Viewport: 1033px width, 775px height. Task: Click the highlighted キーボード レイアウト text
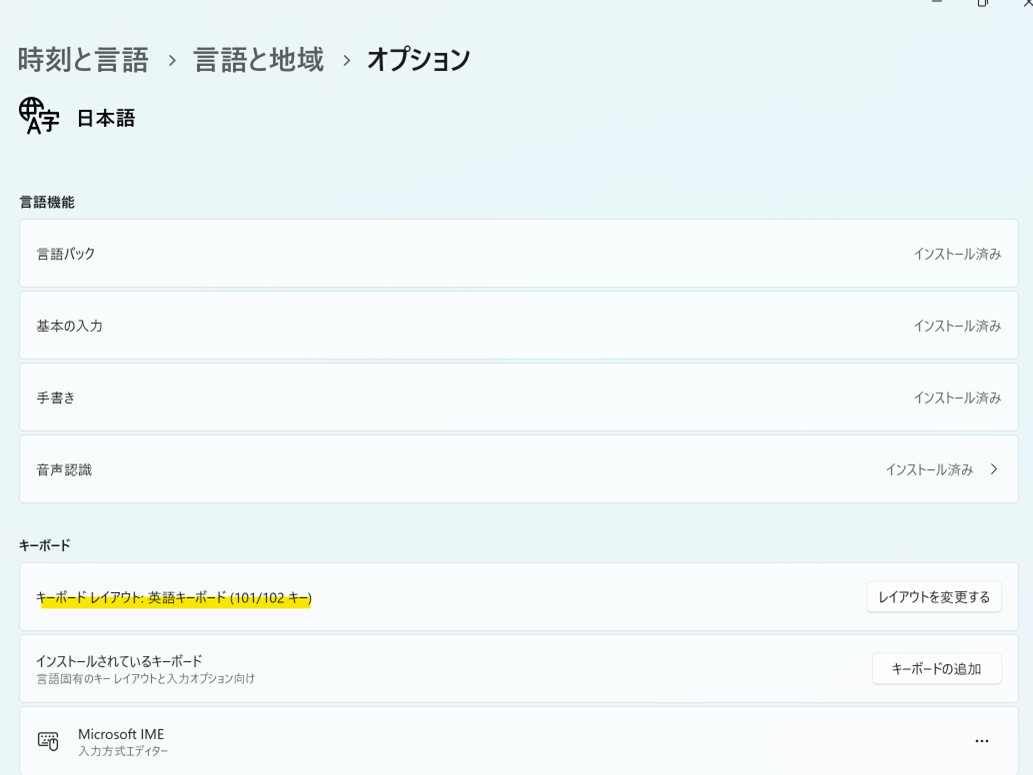174,598
